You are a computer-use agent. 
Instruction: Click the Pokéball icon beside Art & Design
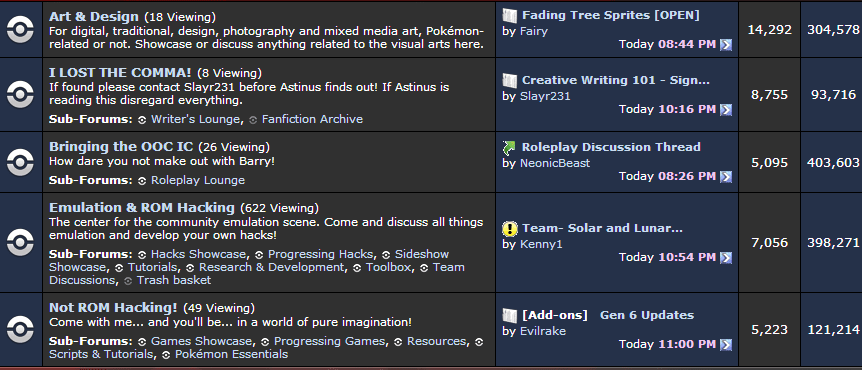20,30
